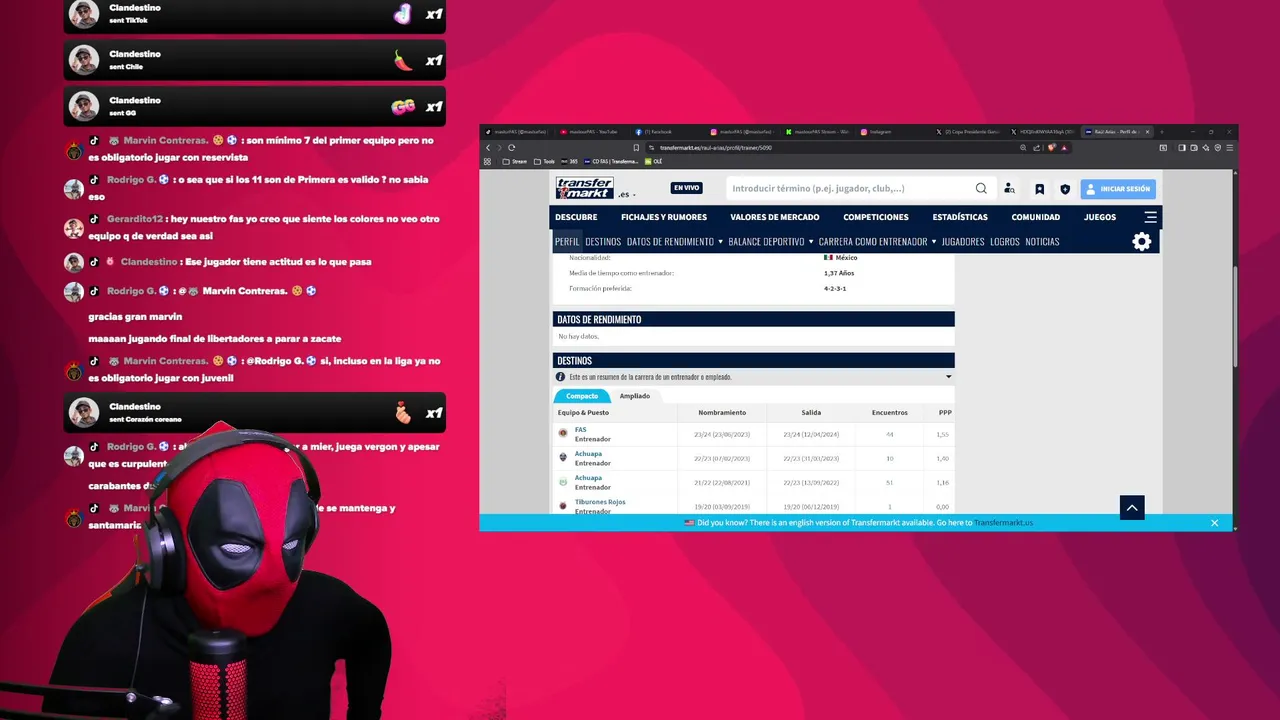Open the CD FAS Transfermarkt bookmark
The image size is (1280, 720).
point(611,161)
